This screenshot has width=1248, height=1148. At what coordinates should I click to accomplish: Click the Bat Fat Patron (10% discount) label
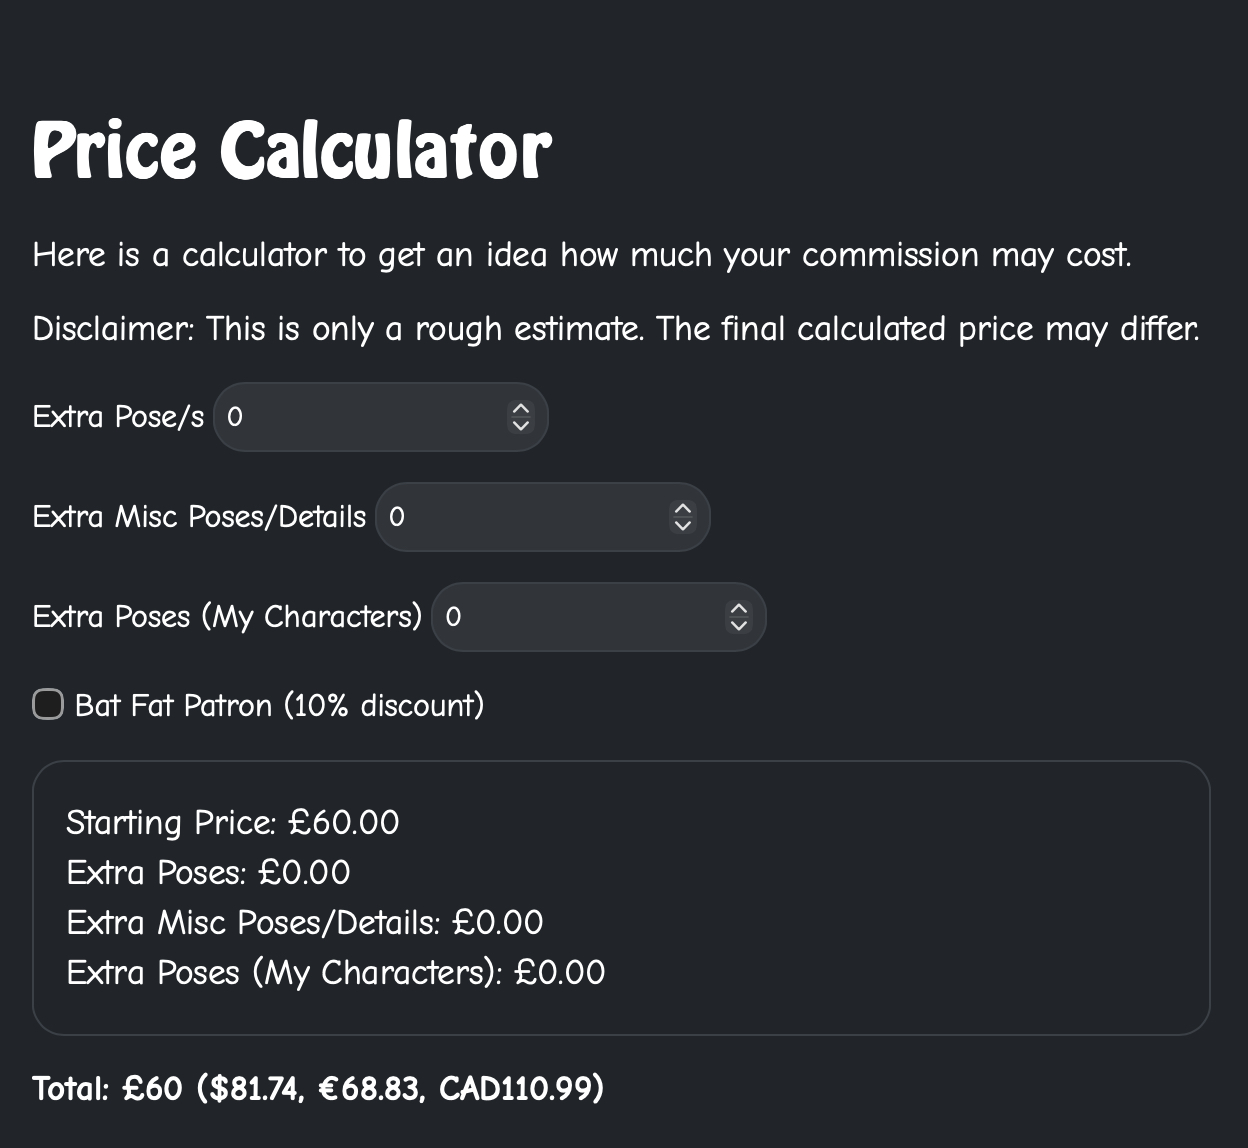[x=279, y=706]
